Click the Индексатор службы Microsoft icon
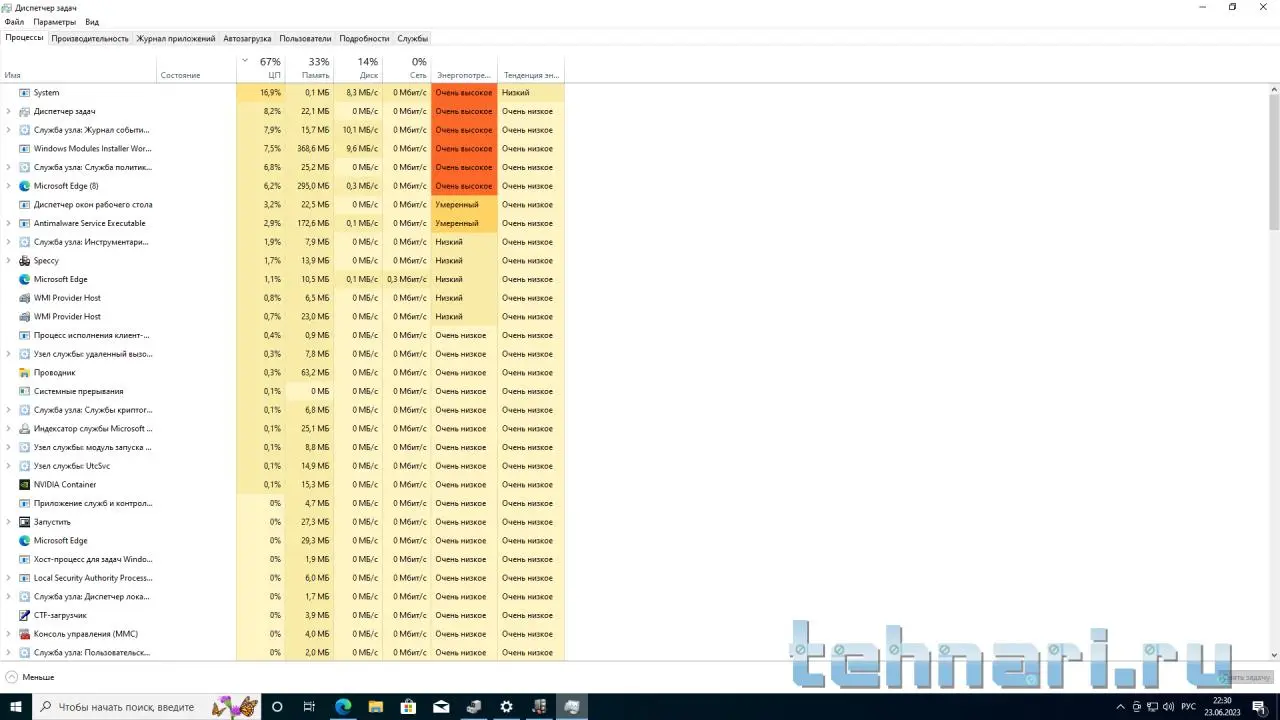 tap(25, 429)
